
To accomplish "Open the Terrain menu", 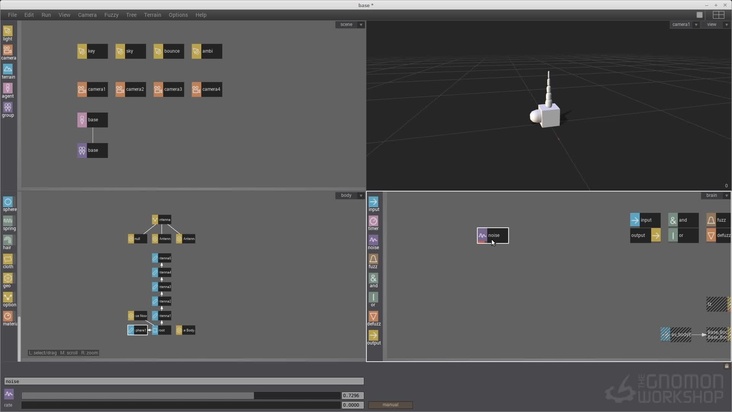I will [152, 15].
